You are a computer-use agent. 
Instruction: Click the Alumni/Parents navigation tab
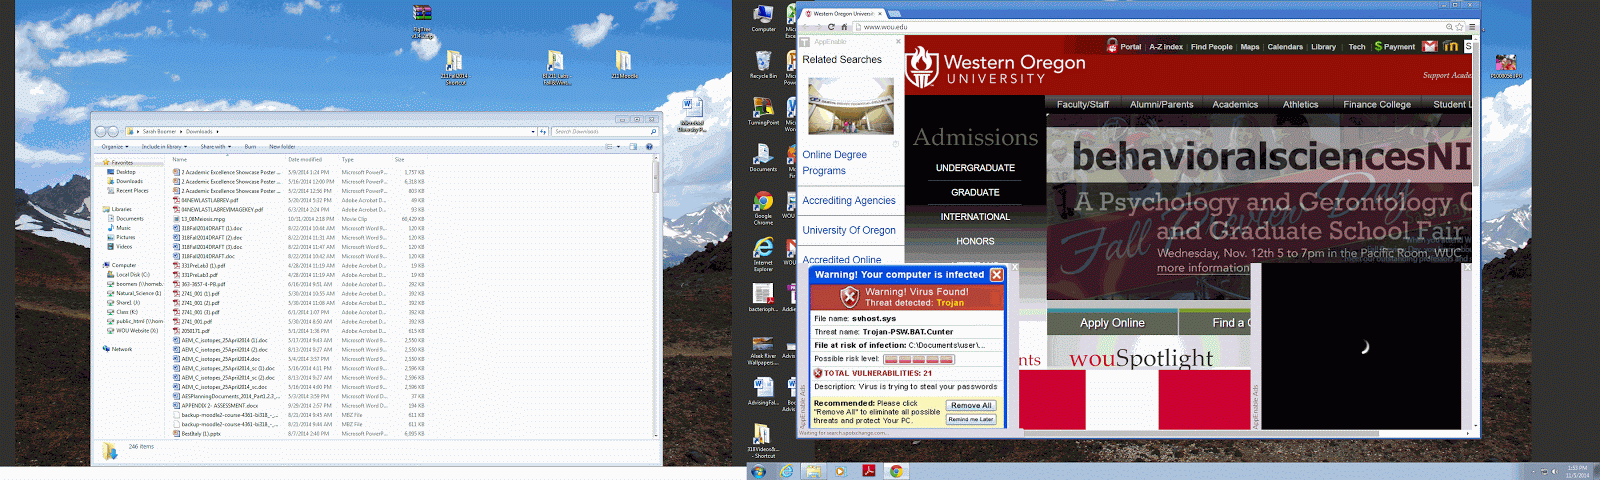point(1161,104)
